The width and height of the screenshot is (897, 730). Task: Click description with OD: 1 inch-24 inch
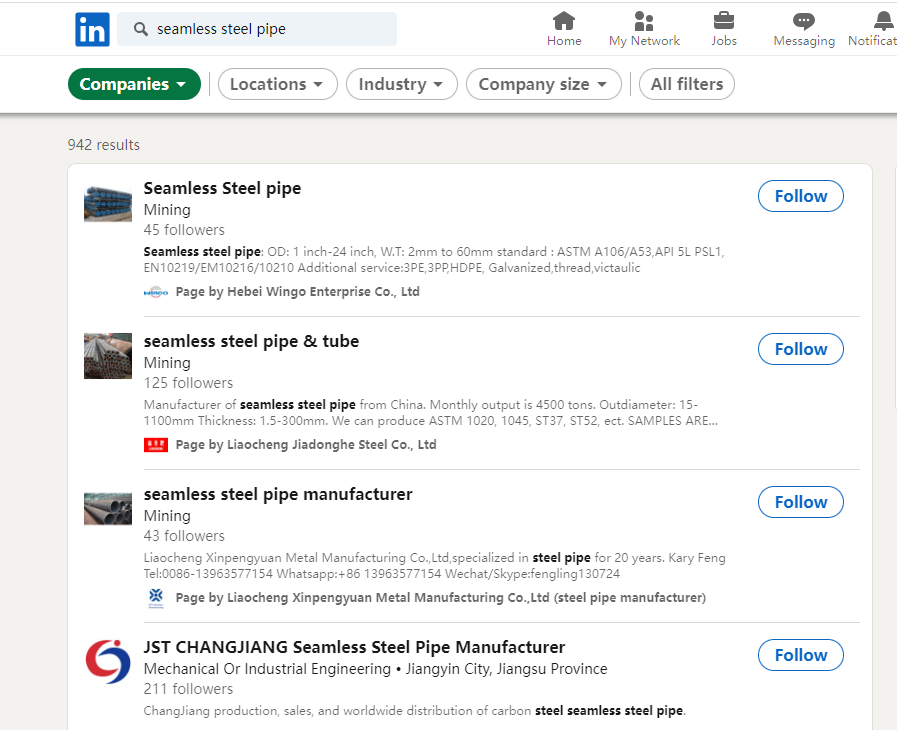tap(434, 260)
